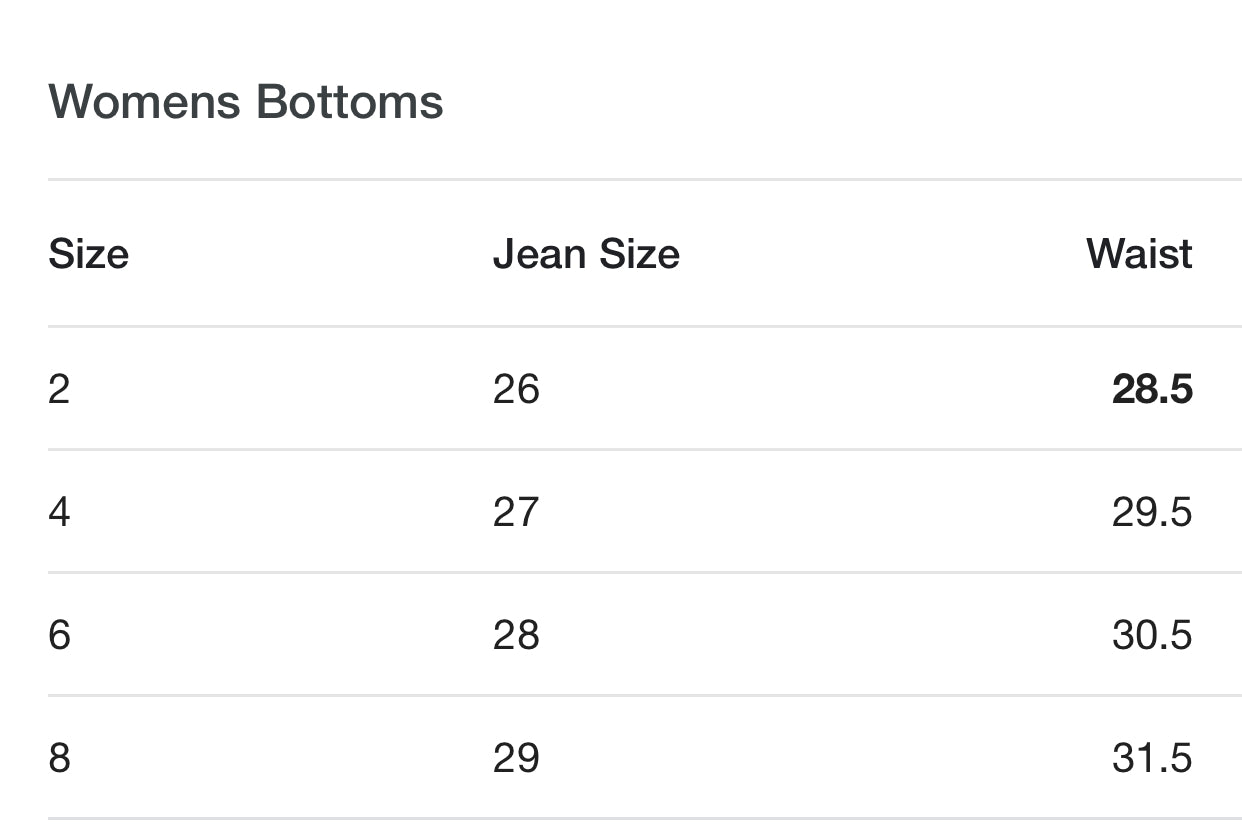This screenshot has width=1242, height=829.
Task: Select the Waist column header
Action: pos(1139,254)
